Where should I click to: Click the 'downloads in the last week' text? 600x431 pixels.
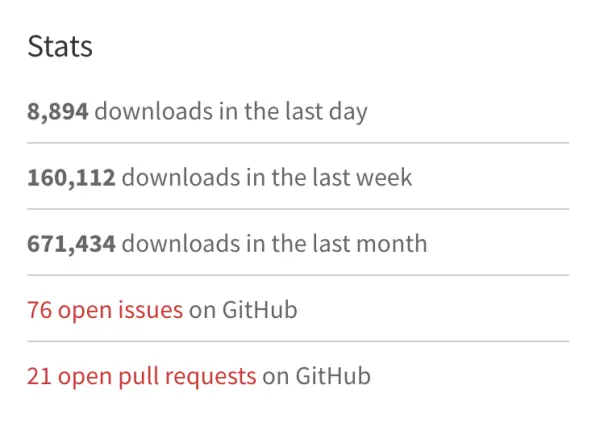tap(267, 177)
